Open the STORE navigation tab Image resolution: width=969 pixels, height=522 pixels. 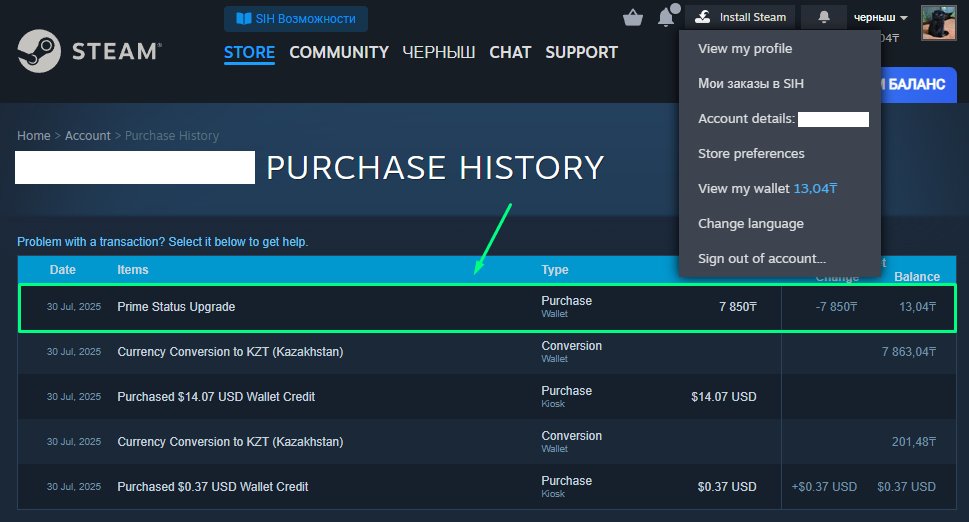(x=249, y=52)
